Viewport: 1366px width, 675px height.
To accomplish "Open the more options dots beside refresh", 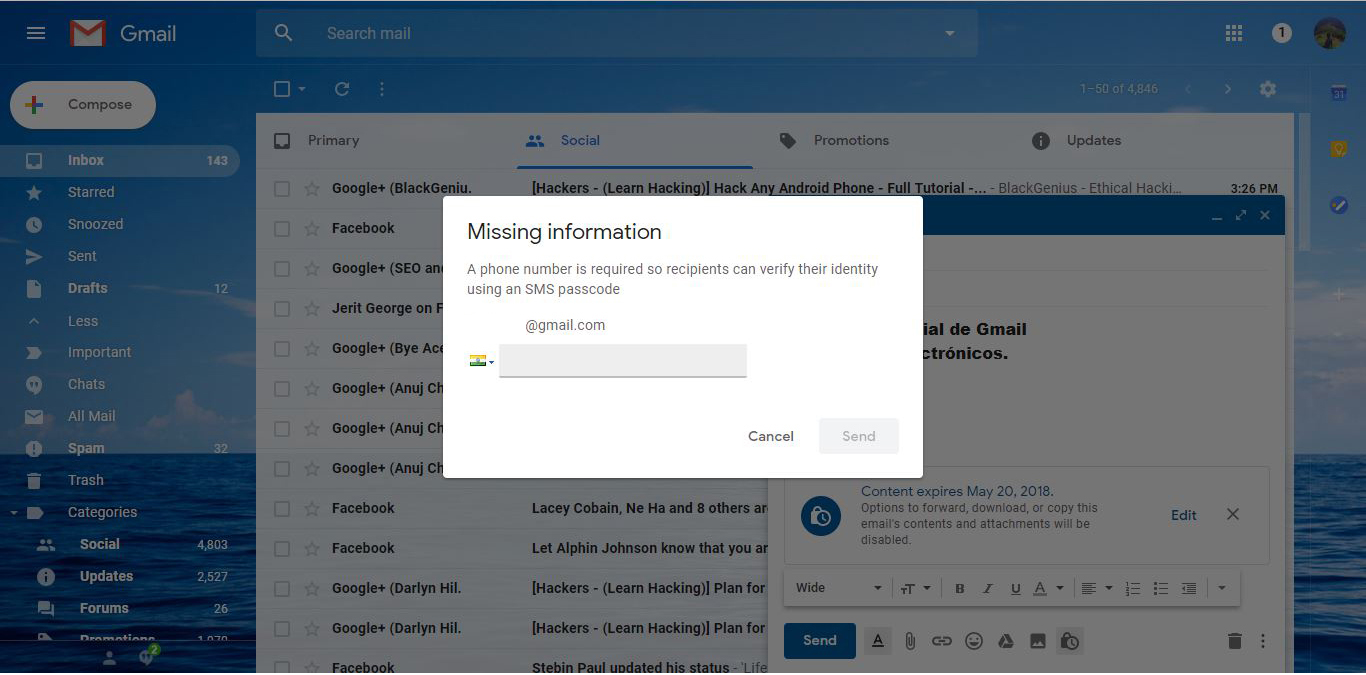I will (x=382, y=89).
